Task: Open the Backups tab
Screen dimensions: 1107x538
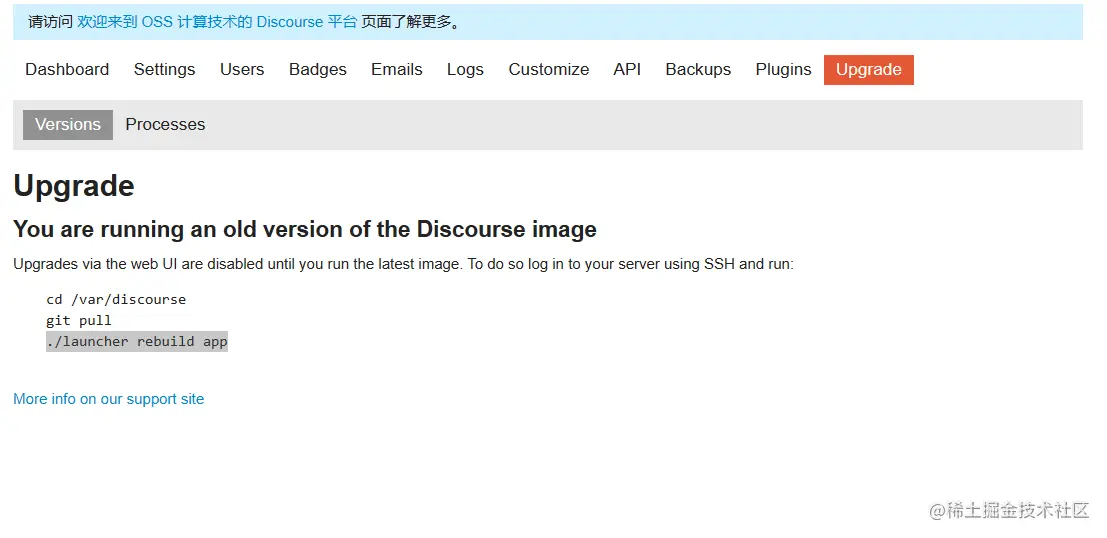Action: (698, 70)
